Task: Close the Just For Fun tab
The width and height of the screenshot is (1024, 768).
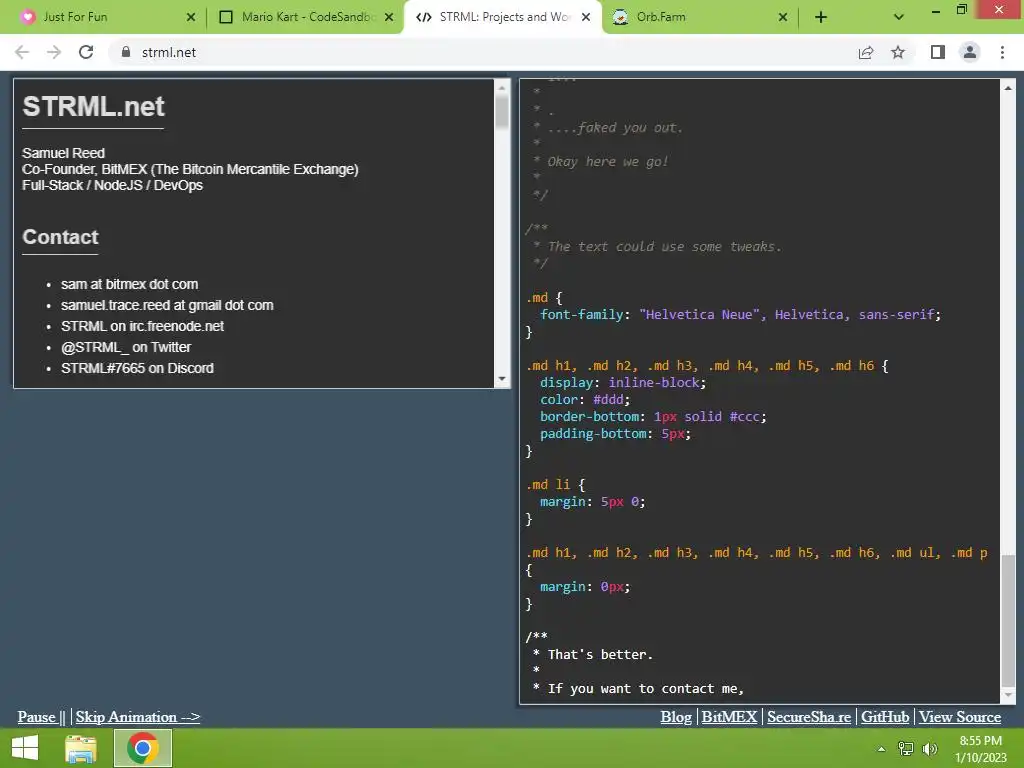Action: [191, 18]
